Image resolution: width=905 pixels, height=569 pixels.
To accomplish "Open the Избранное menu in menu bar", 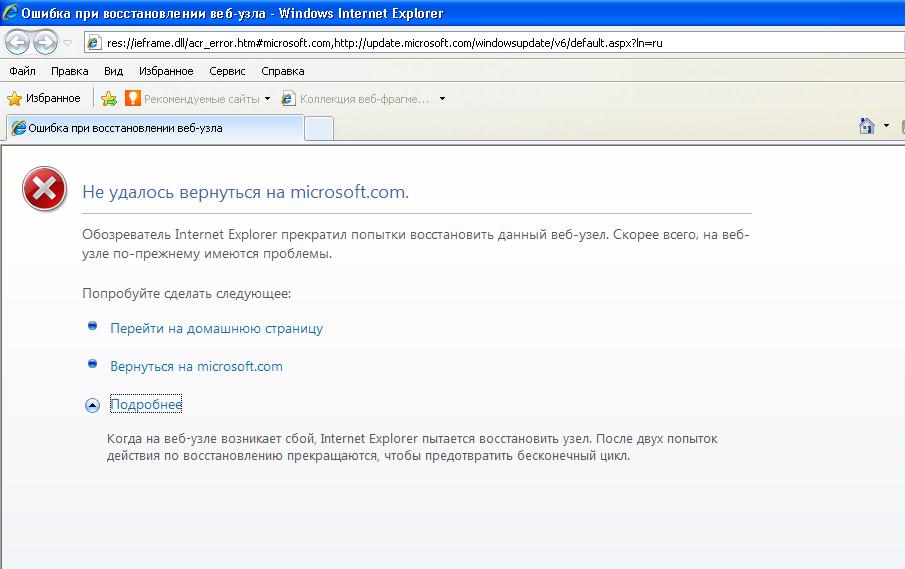I will [x=166, y=71].
